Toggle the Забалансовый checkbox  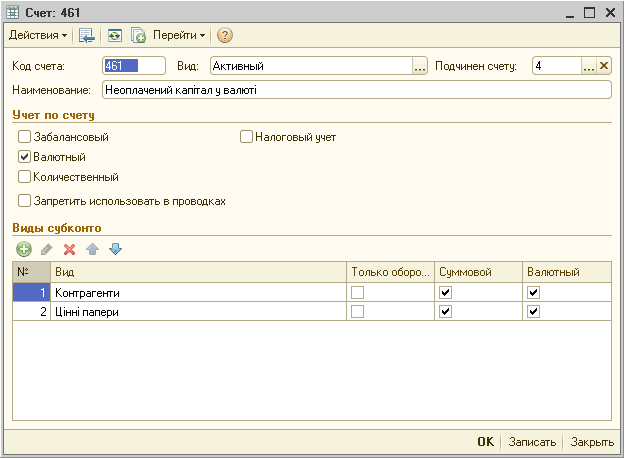24,137
